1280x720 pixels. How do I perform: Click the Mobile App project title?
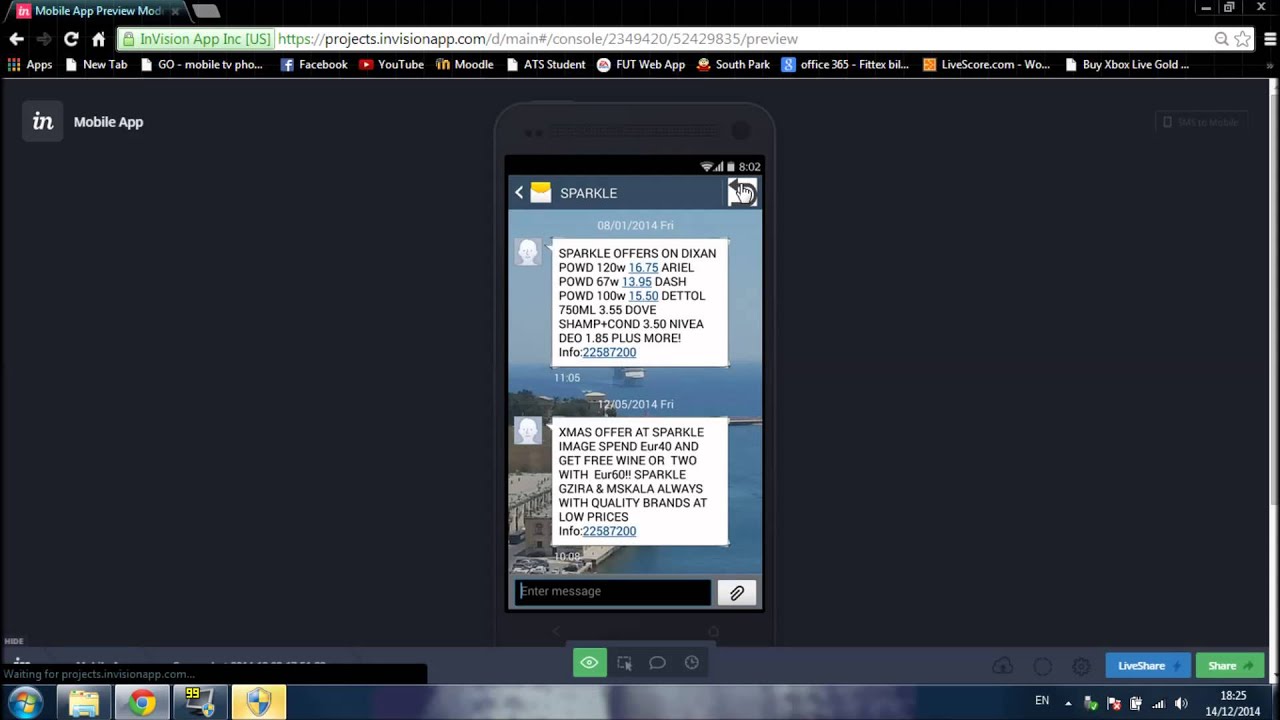108,122
